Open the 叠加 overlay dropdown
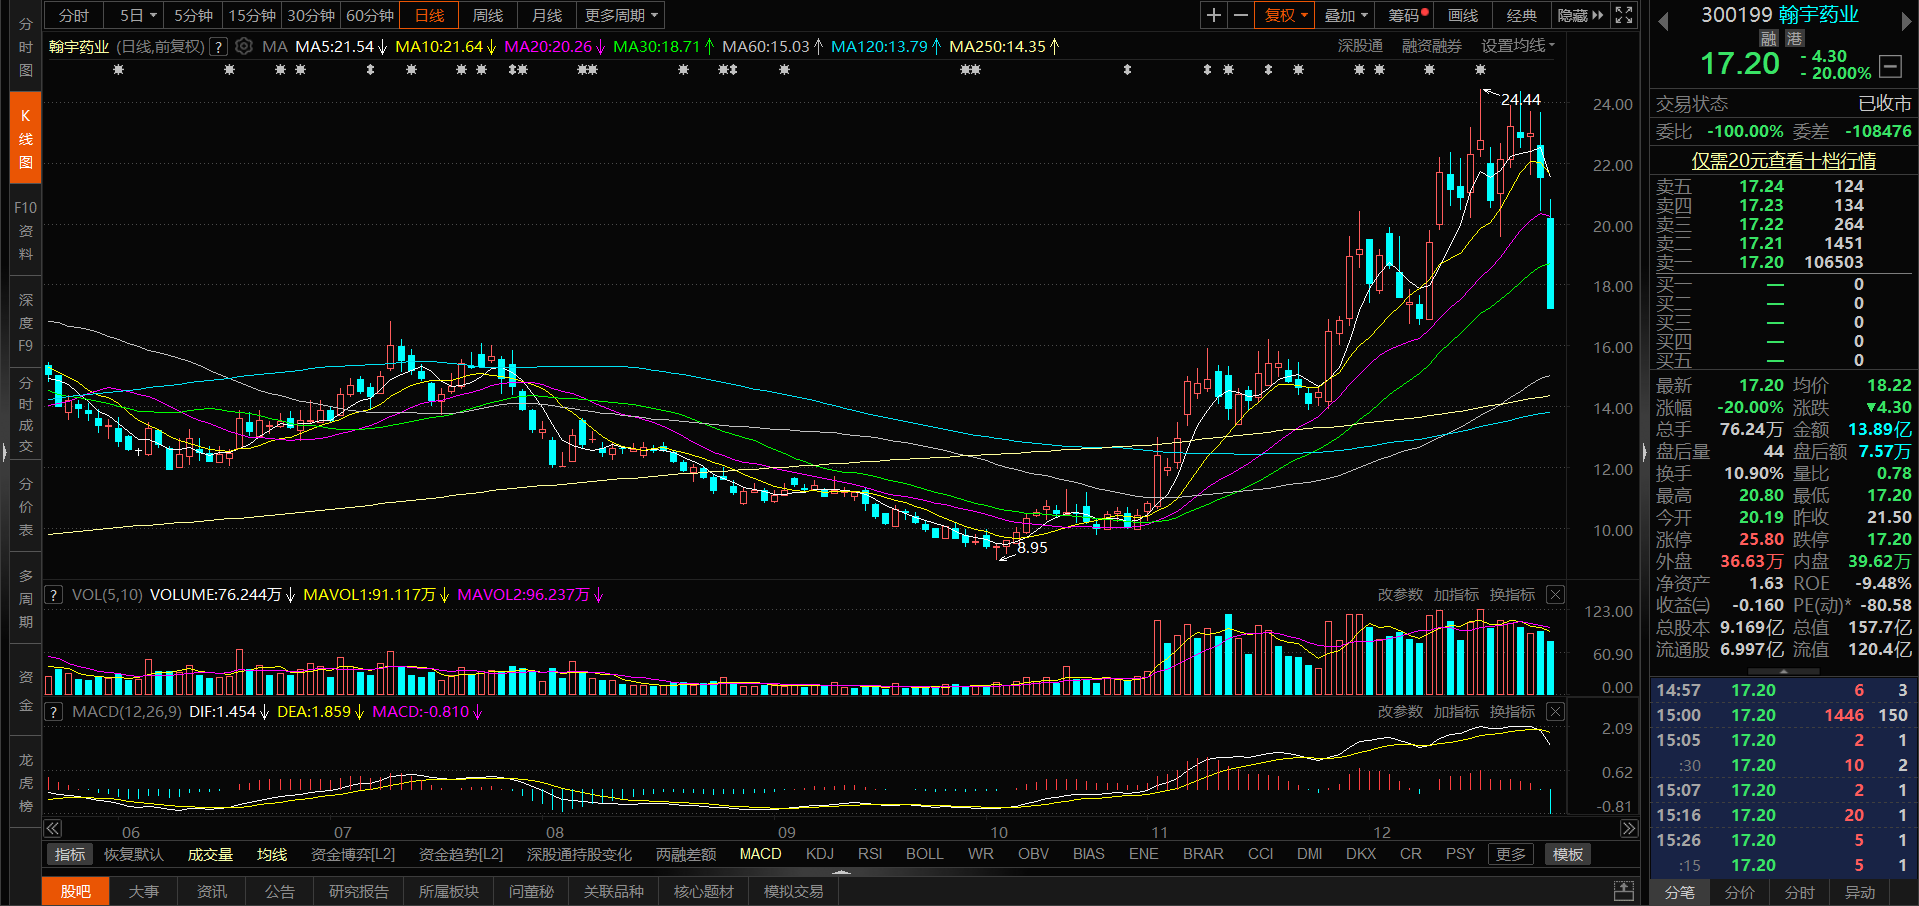This screenshot has width=1919, height=906. click(1346, 15)
